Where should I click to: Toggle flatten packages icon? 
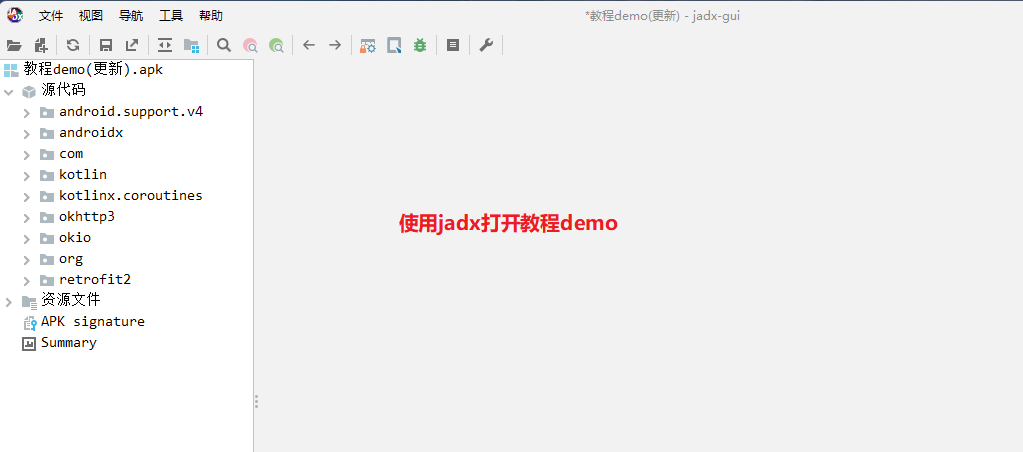pos(191,45)
